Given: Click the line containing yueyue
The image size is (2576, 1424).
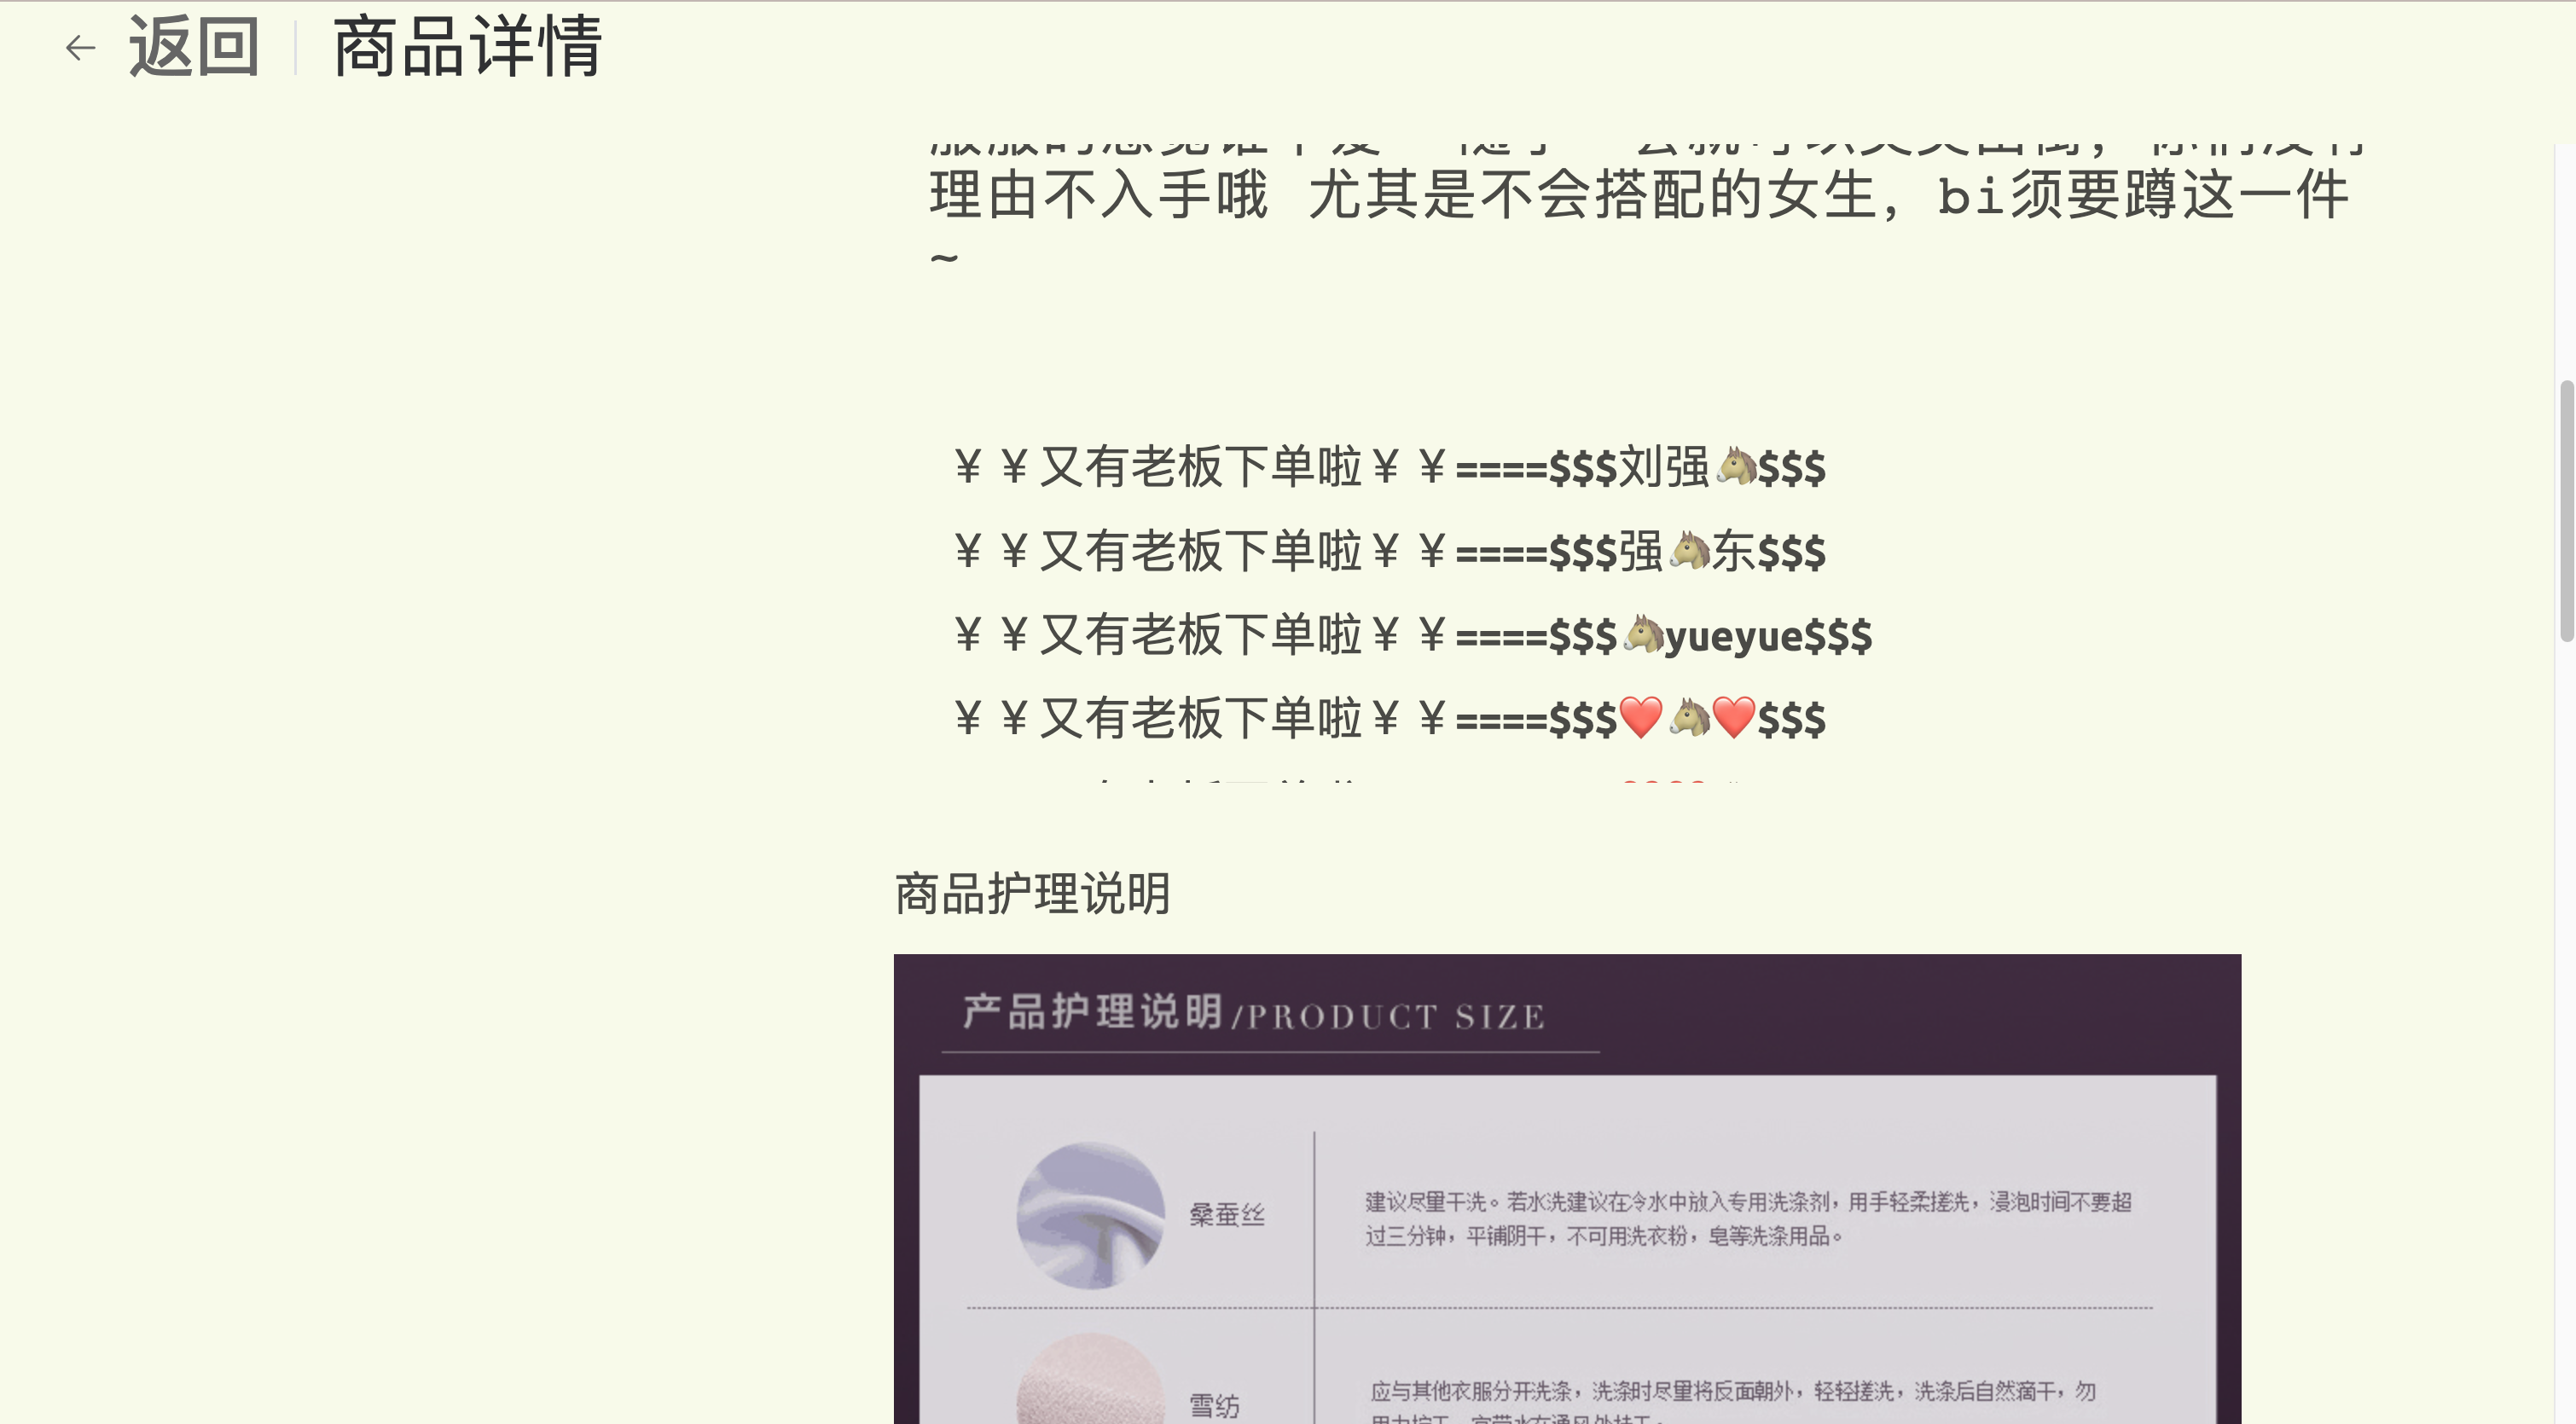Looking at the screenshot, I should click(1412, 635).
